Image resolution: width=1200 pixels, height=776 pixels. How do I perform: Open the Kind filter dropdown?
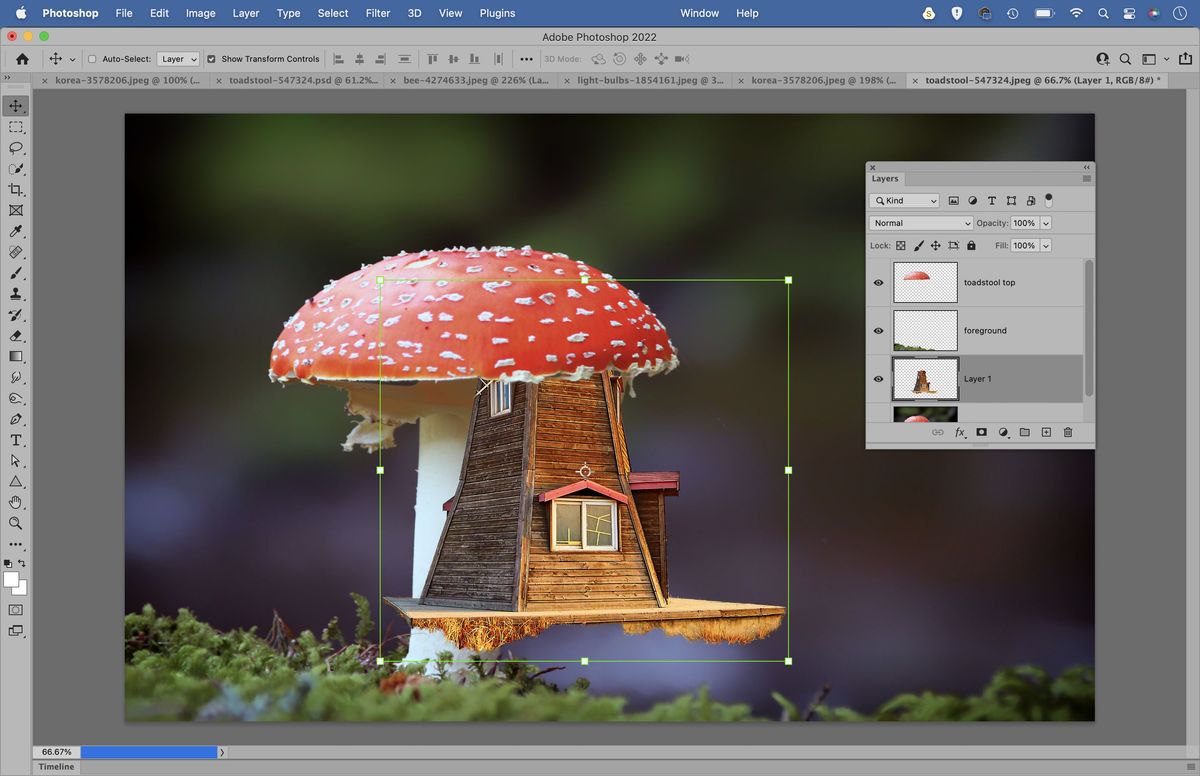coord(904,200)
